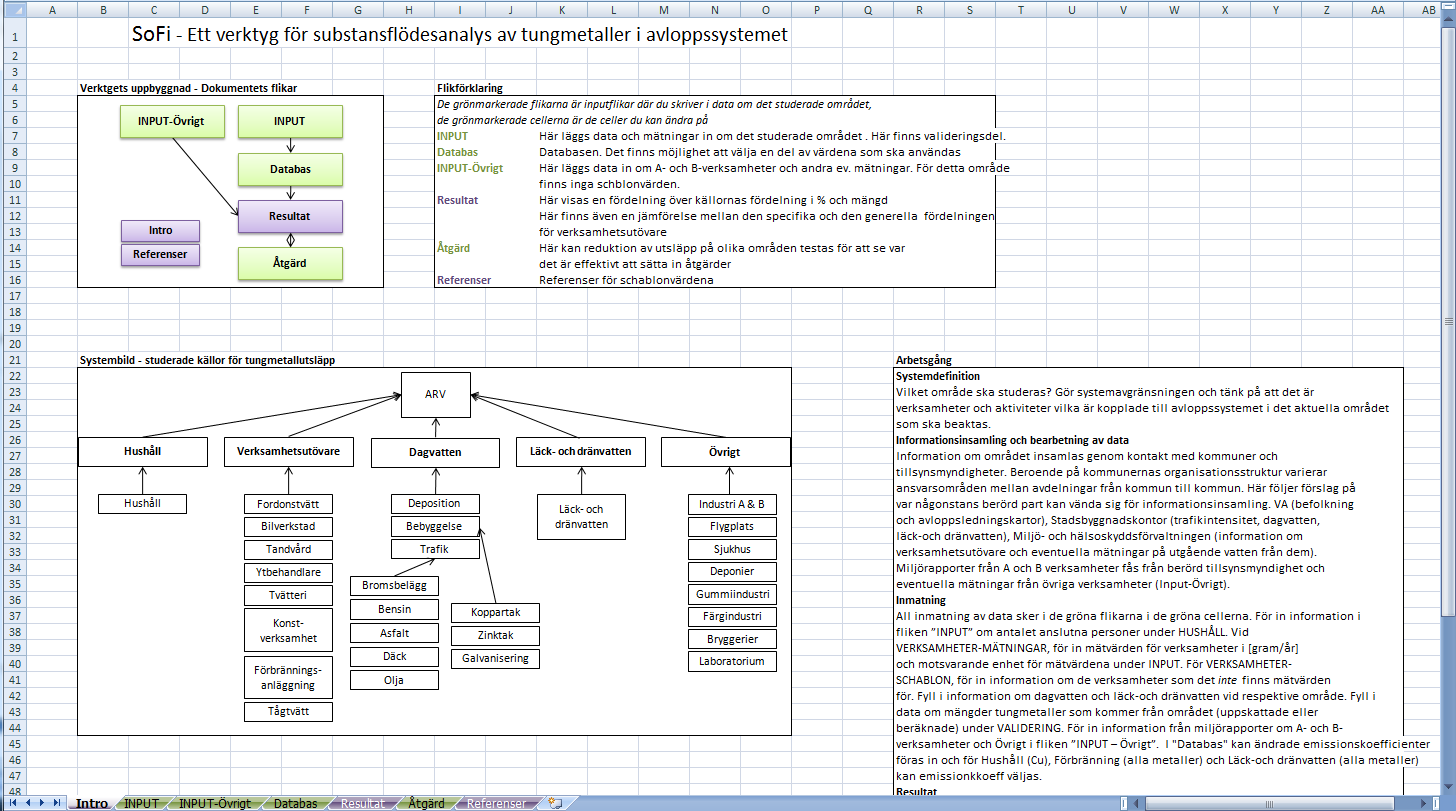This screenshot has width=1456, height=811.
Task: Select the Tågtvätt box
Action: 289,712
